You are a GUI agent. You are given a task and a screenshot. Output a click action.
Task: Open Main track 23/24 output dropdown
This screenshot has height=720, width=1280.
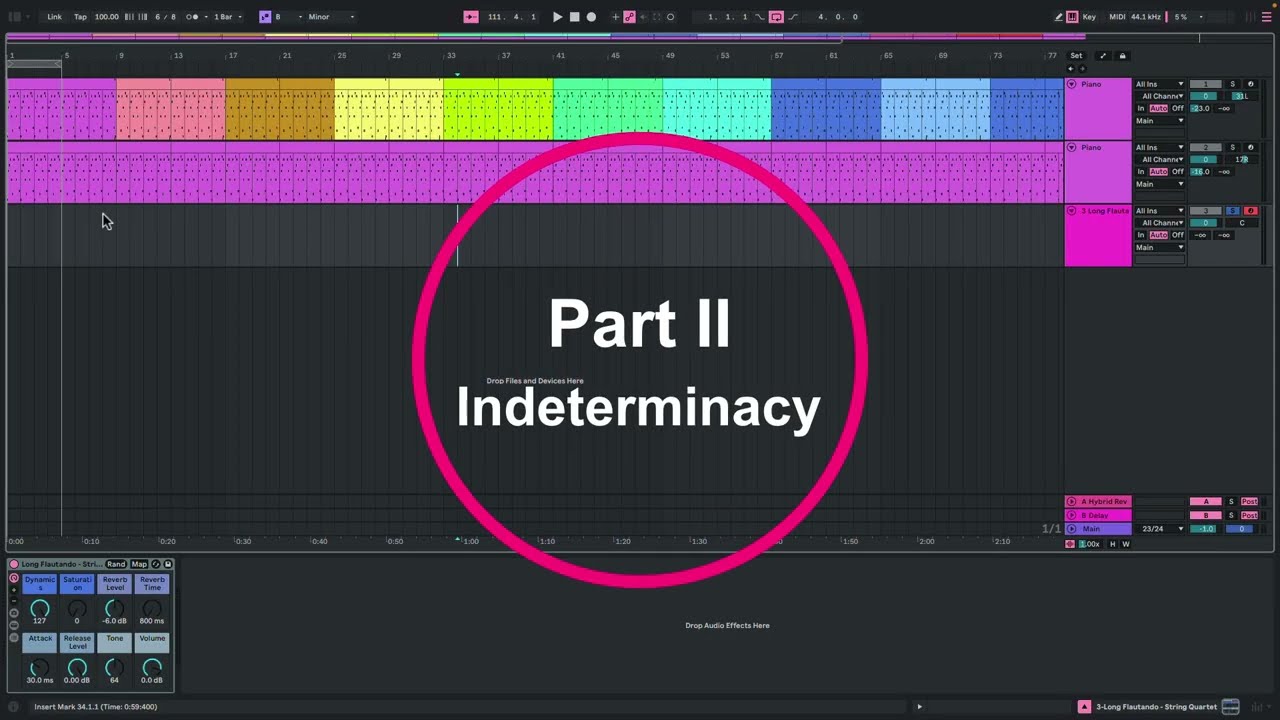[x=1162, y=528]
